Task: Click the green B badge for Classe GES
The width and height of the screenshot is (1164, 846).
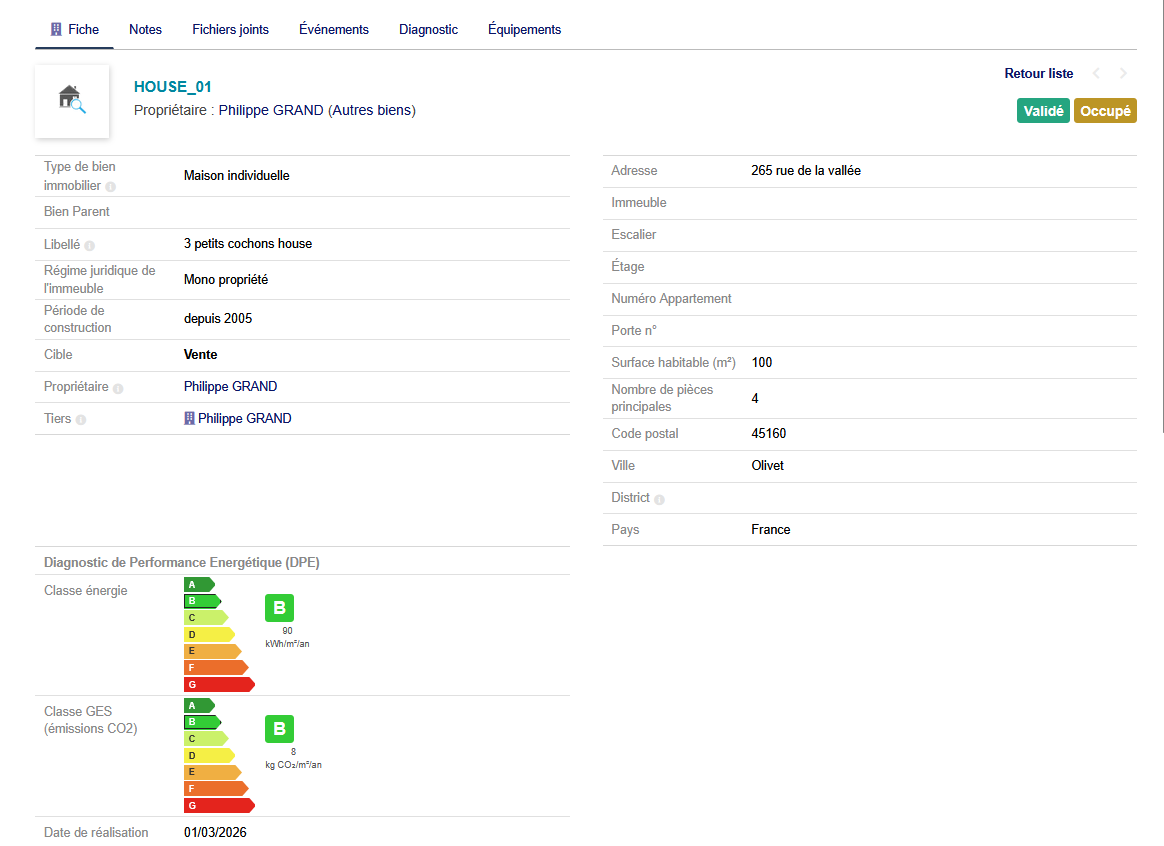Action: 279,729
